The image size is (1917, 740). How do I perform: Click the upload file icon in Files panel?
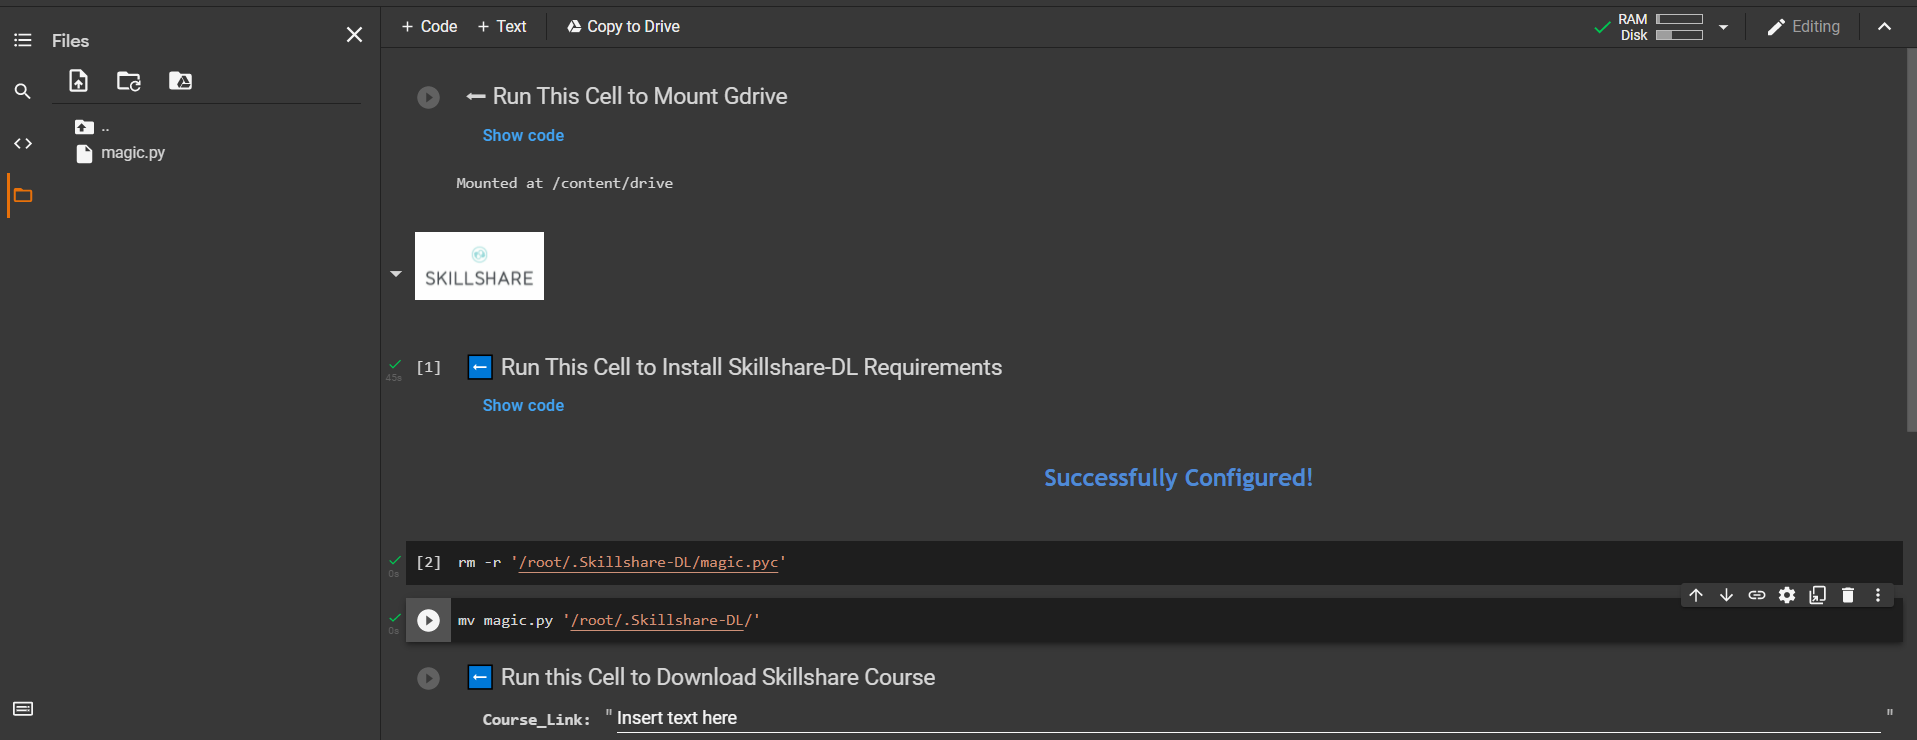pos(78,81)
